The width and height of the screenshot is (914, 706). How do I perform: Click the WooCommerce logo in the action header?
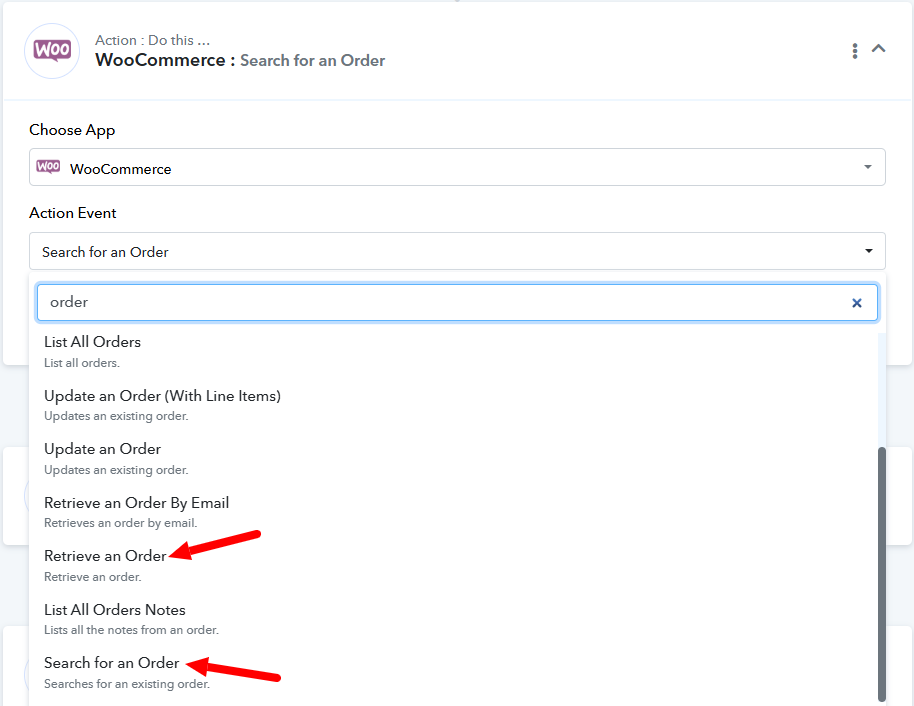[52, 51]
